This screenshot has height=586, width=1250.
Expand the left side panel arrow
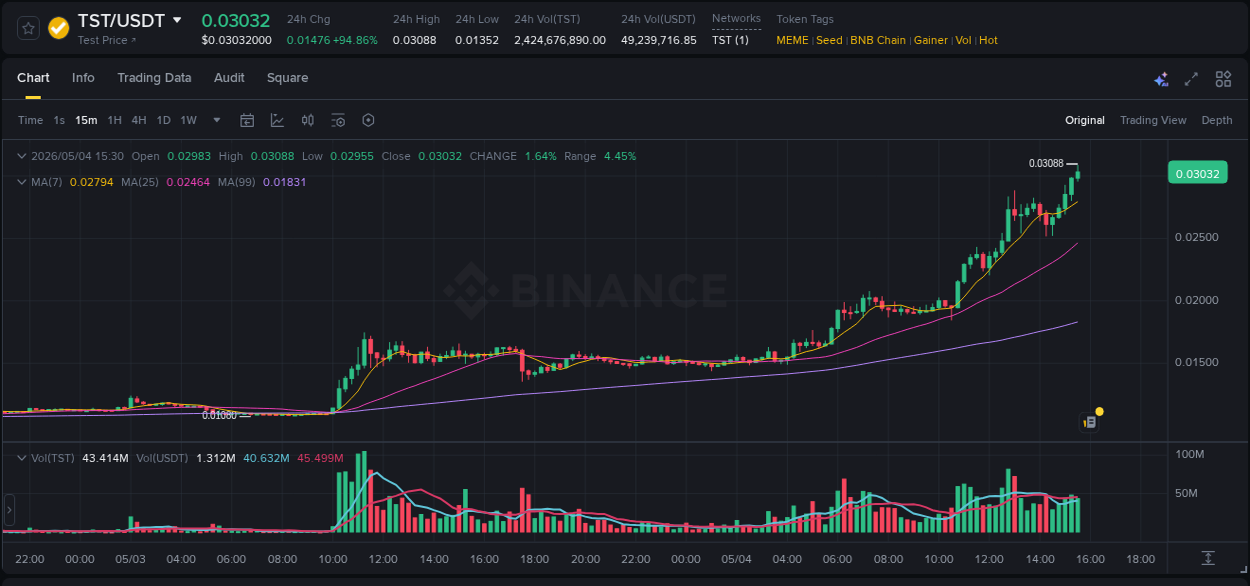(9, 509)
